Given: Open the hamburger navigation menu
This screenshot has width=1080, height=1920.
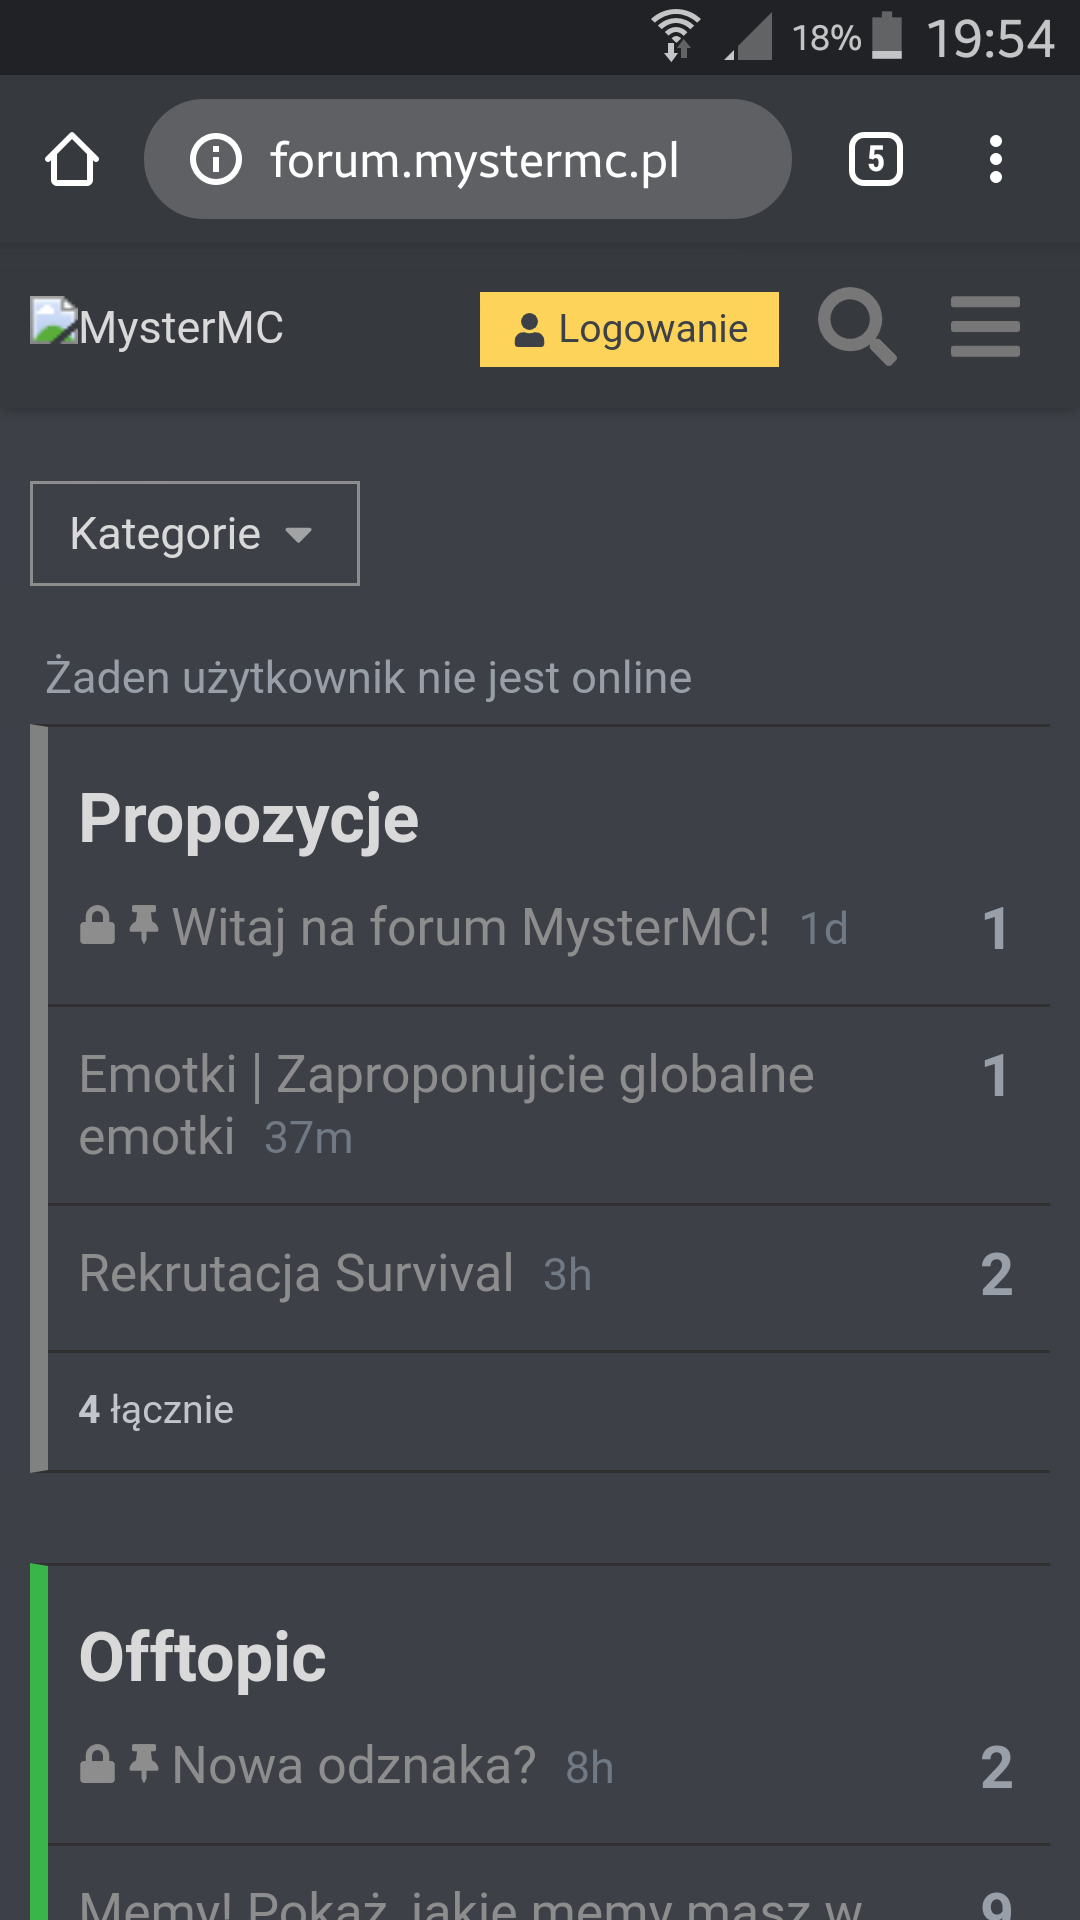Looking at the screenshot, I should pos(985,327).
